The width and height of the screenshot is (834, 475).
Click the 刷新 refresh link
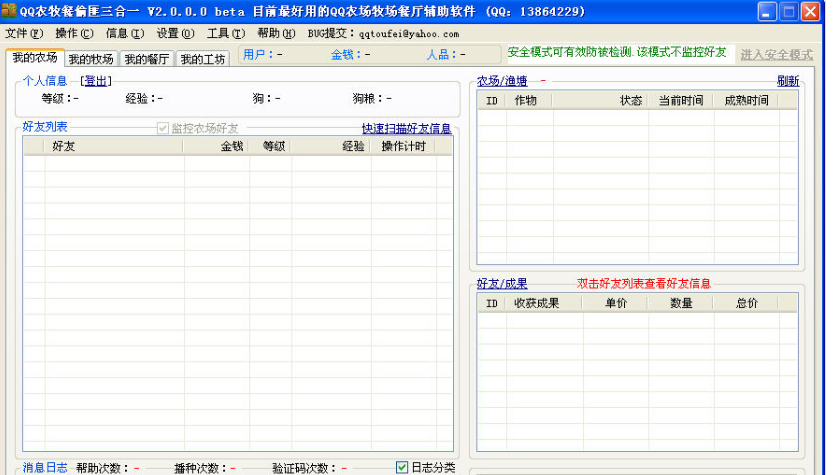click(788, 81)
